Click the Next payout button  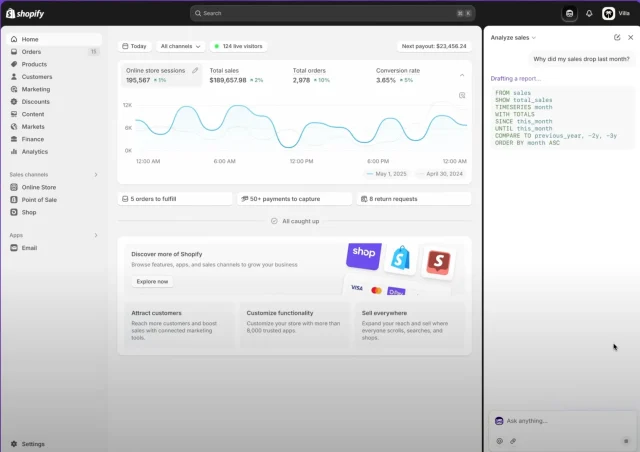click(x=434, y=46)
